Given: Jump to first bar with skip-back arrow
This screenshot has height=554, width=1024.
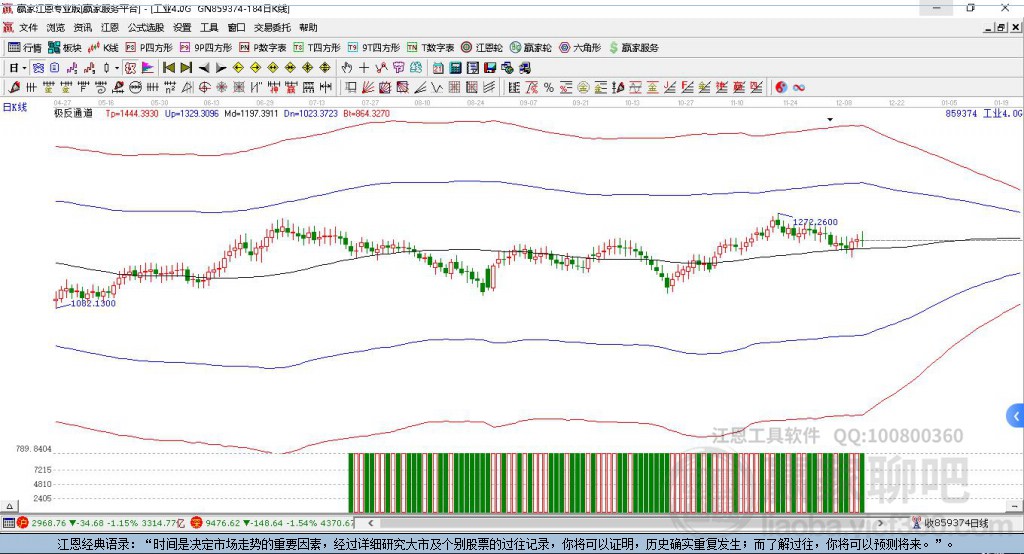Looking at the screenshot, I should click(169, 67).
